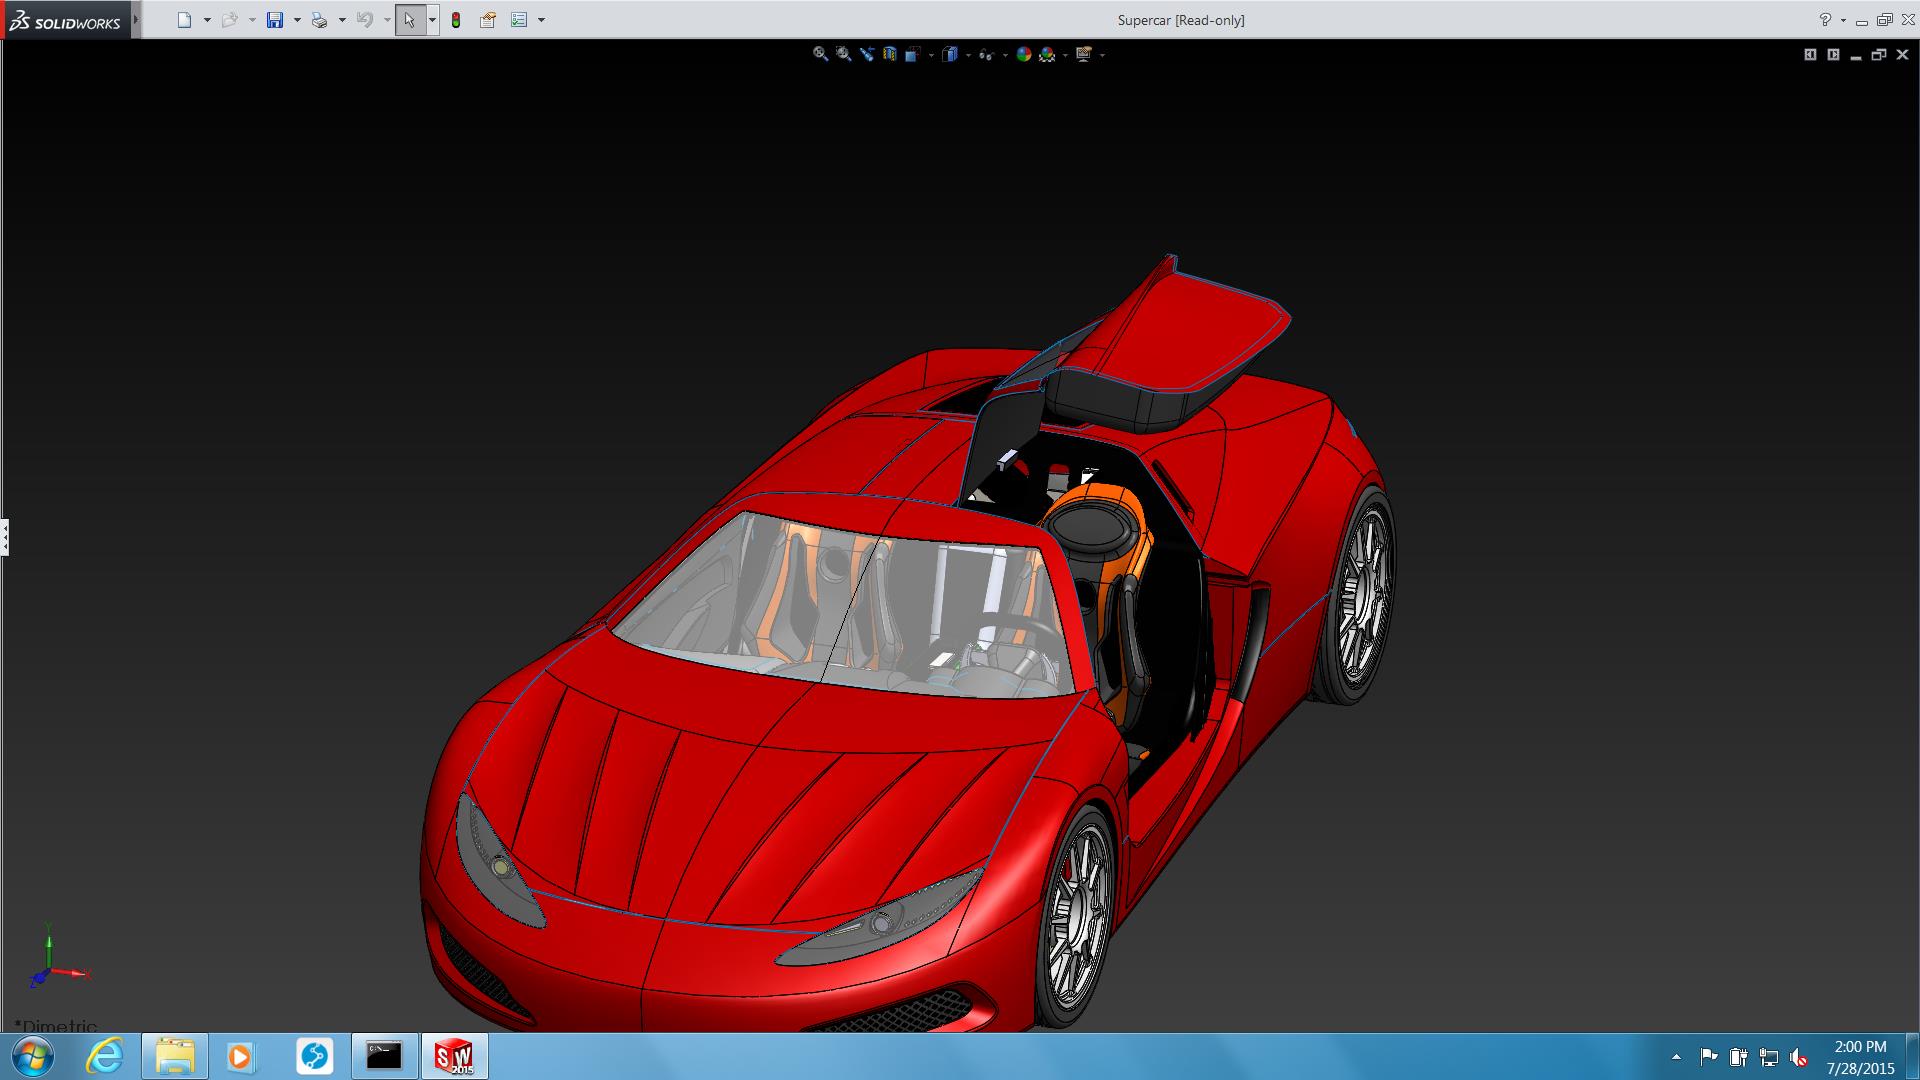Viewport: 1920px width, 1080px height.
Task: Click the Previous View icon
Action: coord(866,55)
